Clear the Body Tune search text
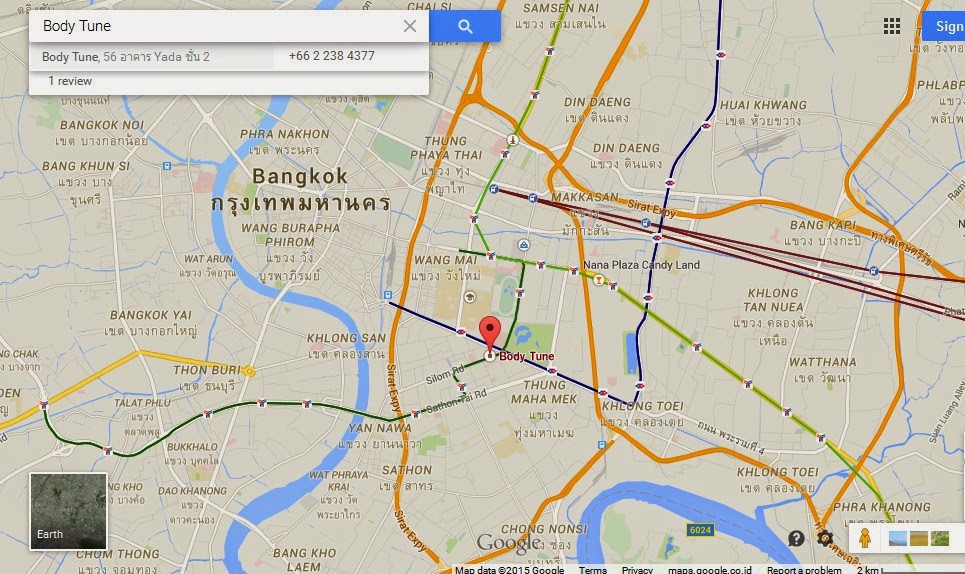This screenshot has height=574, width=965. click(x=410, y=26)
